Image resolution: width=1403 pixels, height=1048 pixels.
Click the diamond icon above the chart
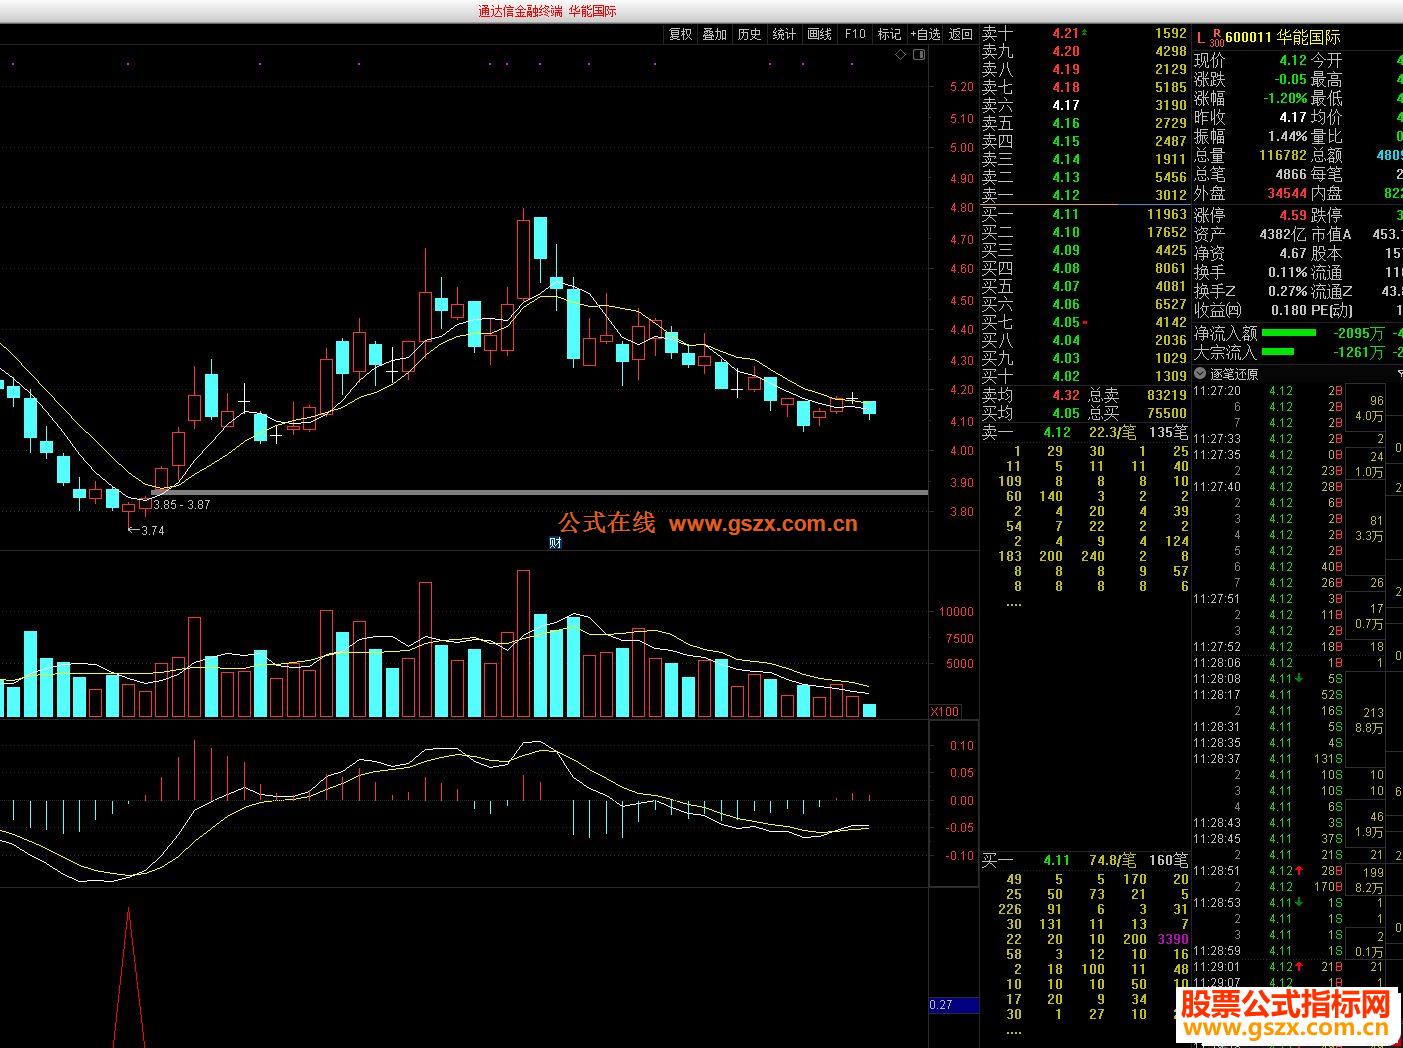coord(901,54)
